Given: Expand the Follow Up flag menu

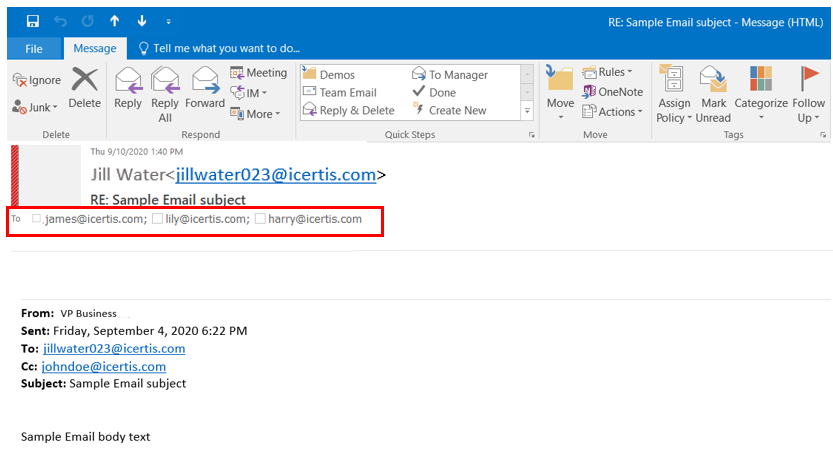Looking at the screenshot, I should click(809, 92).
